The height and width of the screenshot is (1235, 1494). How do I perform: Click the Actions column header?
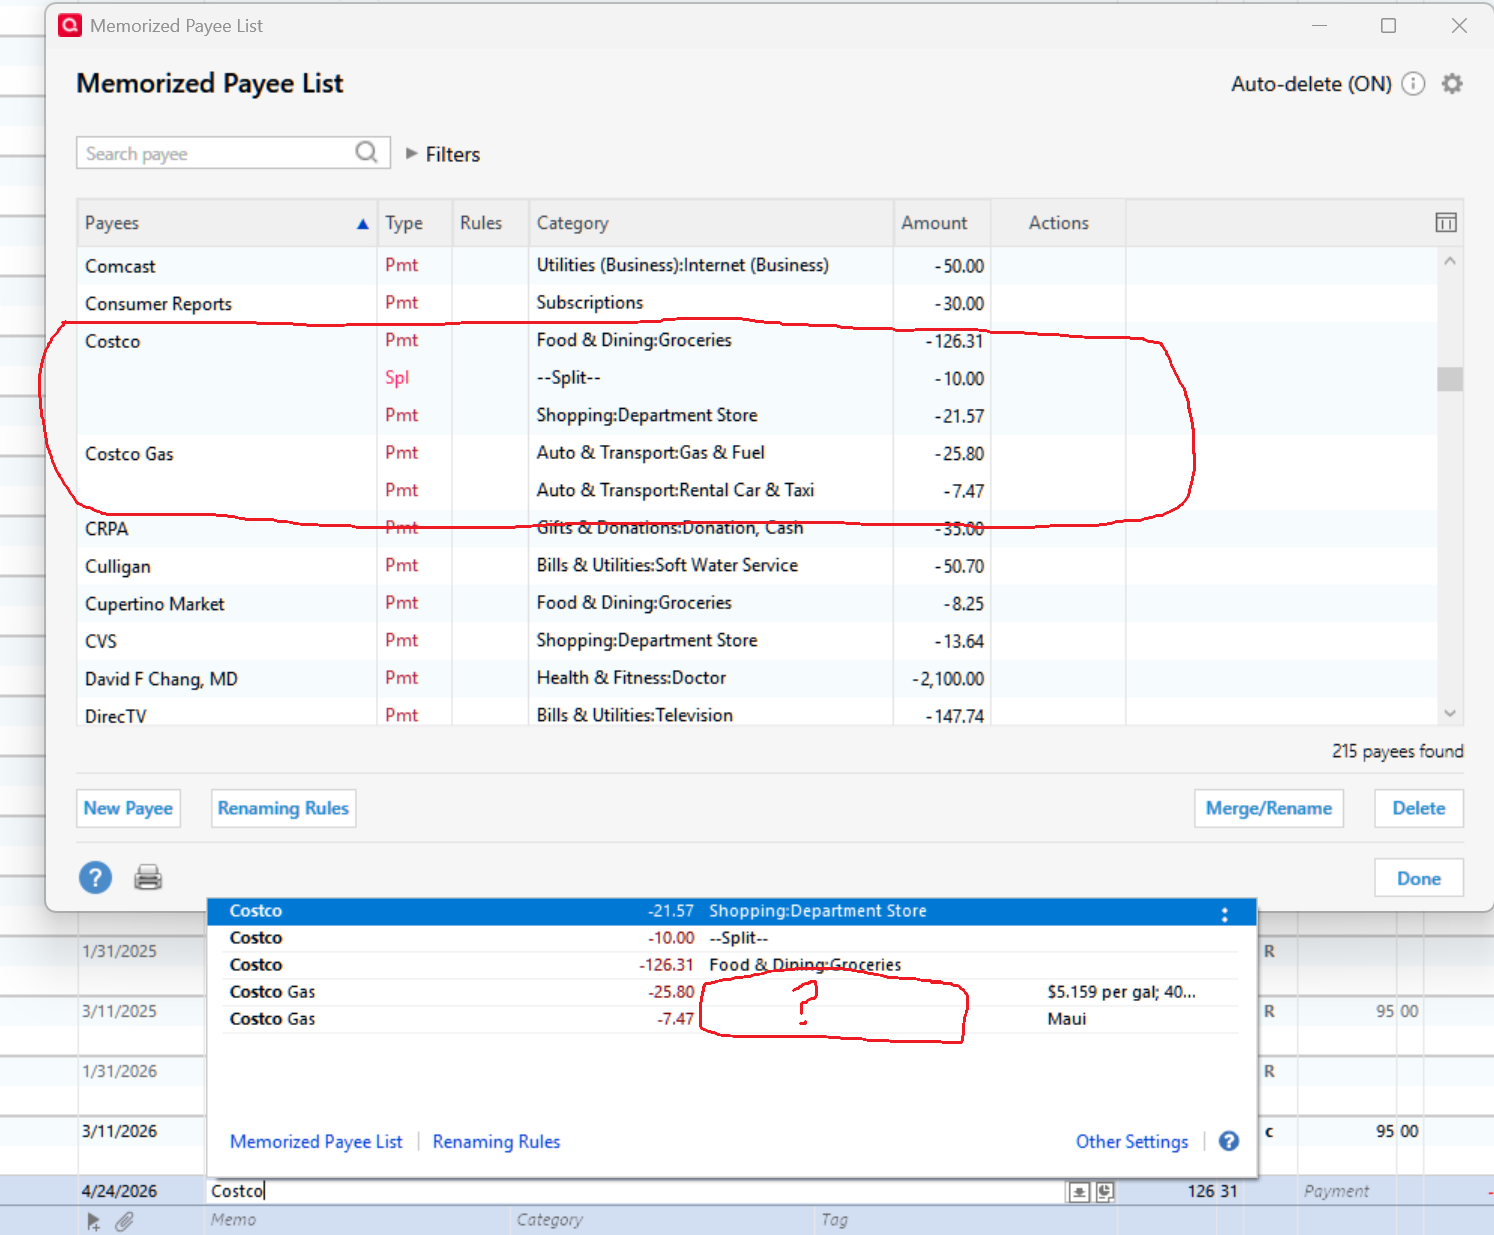(1058, 223)
